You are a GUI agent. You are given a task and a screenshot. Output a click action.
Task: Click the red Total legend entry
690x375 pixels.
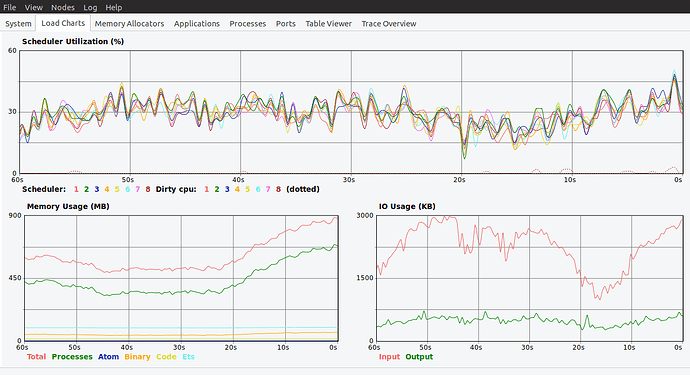(36, 357)
